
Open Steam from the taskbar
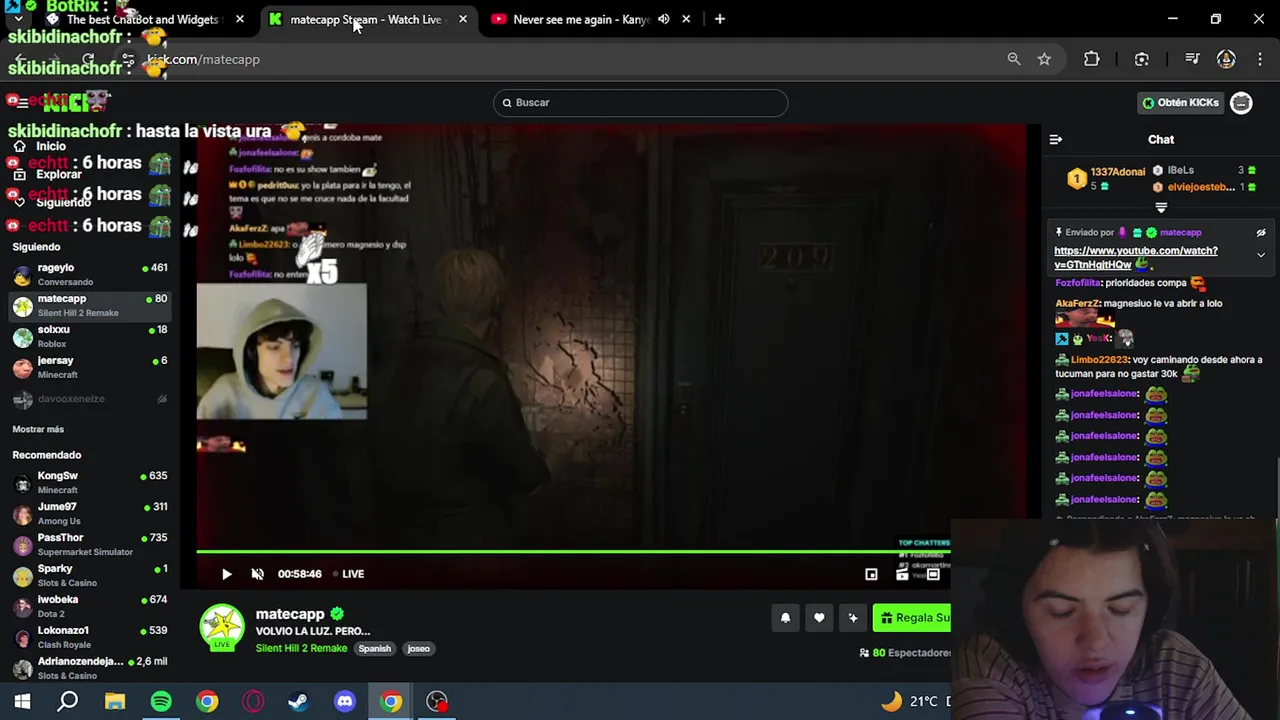pos(298,701)
